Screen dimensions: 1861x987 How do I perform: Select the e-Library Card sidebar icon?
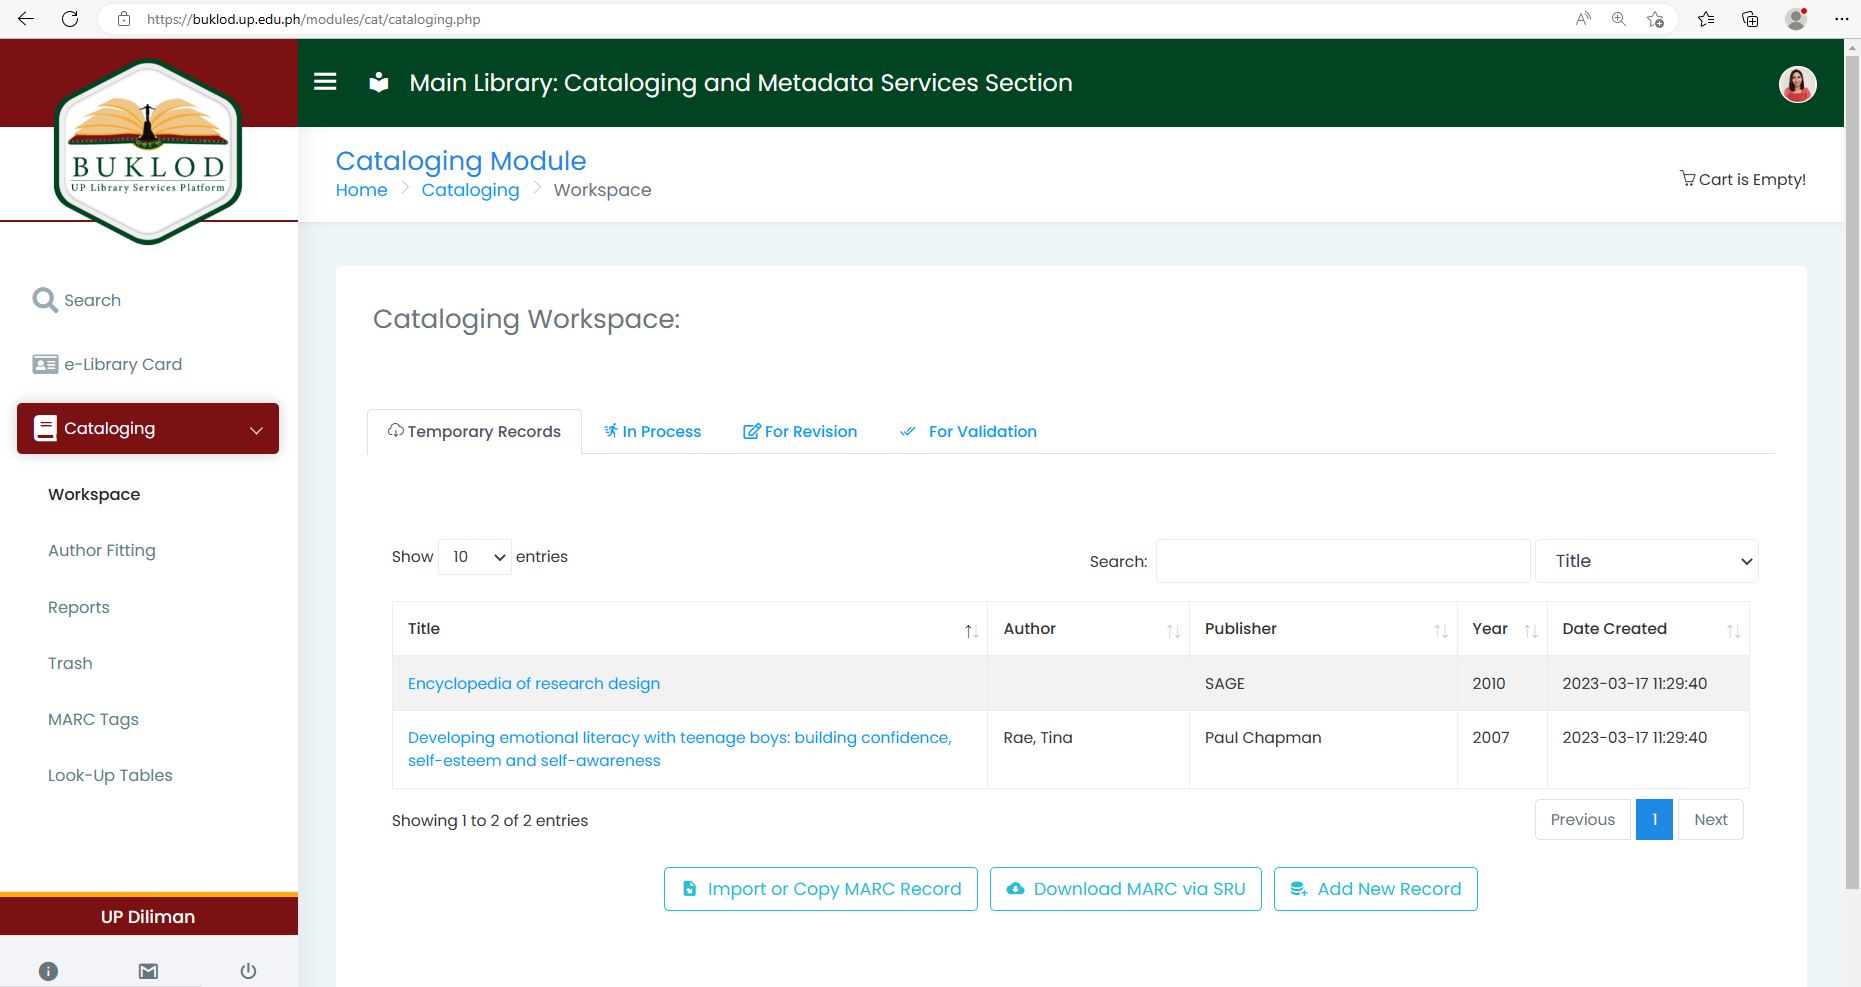[x=45, y=364]
